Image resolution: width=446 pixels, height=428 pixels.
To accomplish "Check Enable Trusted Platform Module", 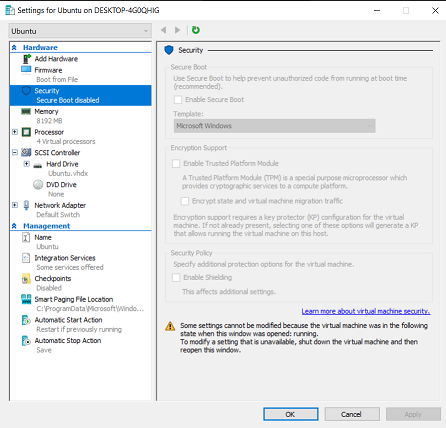I will (176, 164).
